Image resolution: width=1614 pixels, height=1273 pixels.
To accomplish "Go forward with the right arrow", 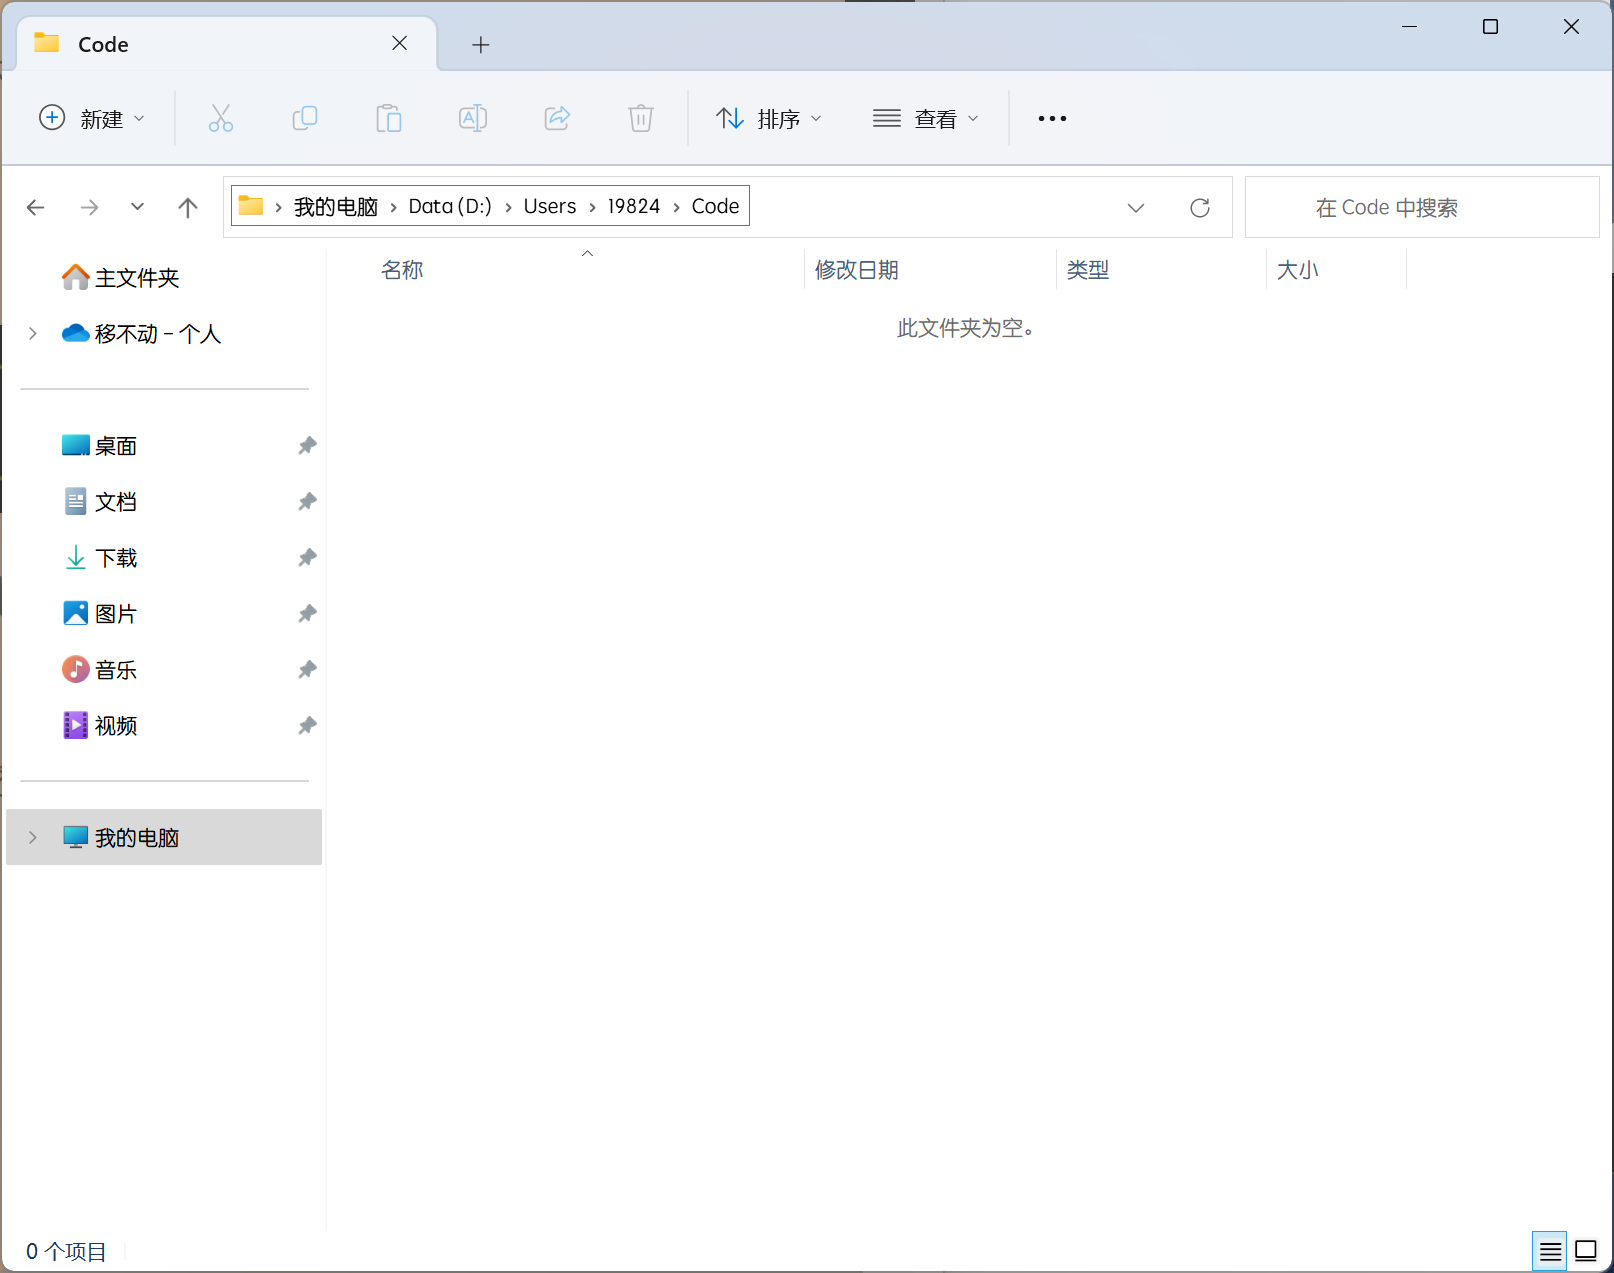I will (x=90, y=207).
